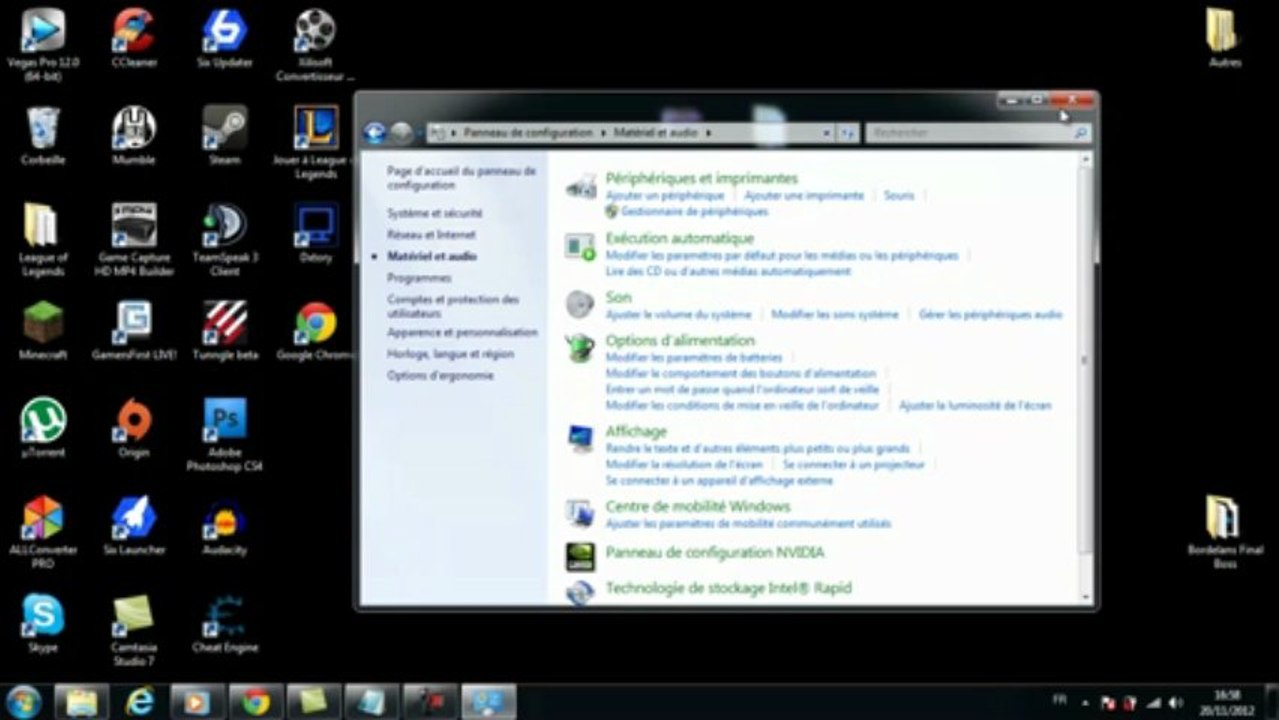Open Système et sécurité in the sidebar
Image resolution: width=1279 pixels, height=720 pixels.
tap(435, 213)
